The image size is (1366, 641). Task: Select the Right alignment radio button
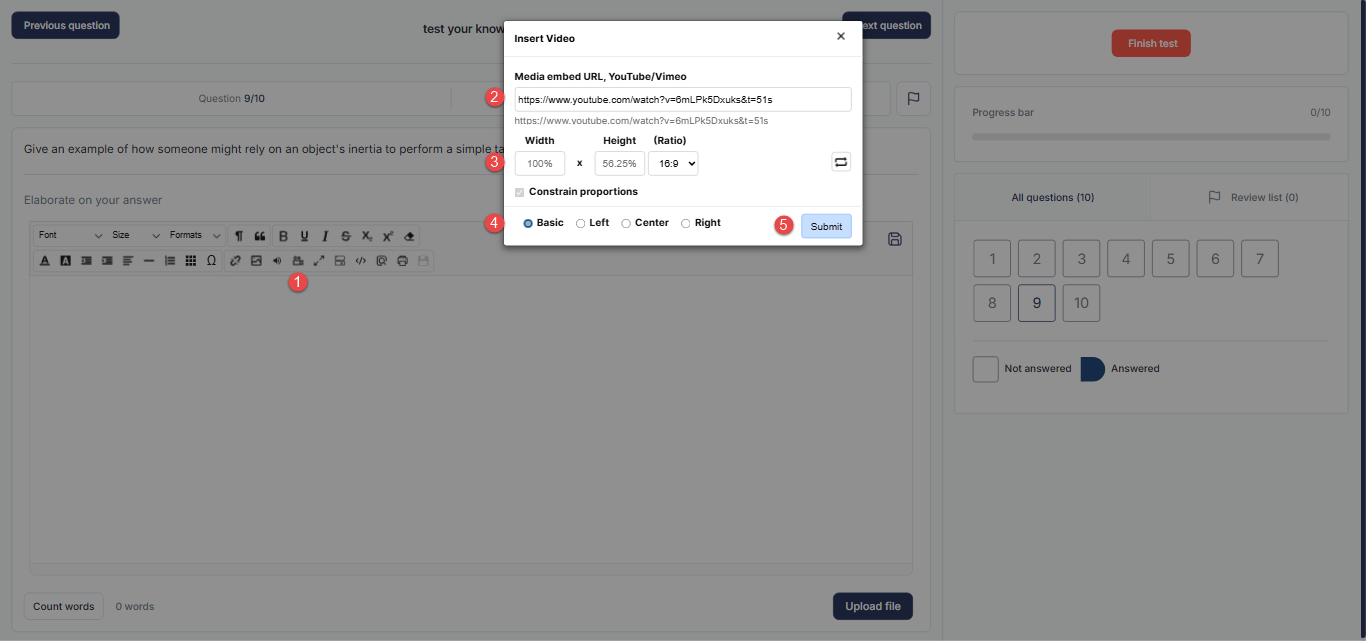[x=686, y=223]
